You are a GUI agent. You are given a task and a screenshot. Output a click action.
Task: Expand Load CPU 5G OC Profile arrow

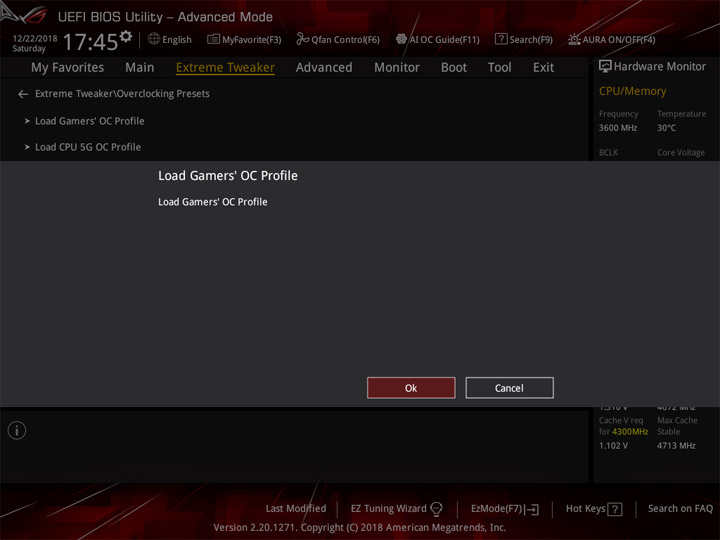click(27, 147)
